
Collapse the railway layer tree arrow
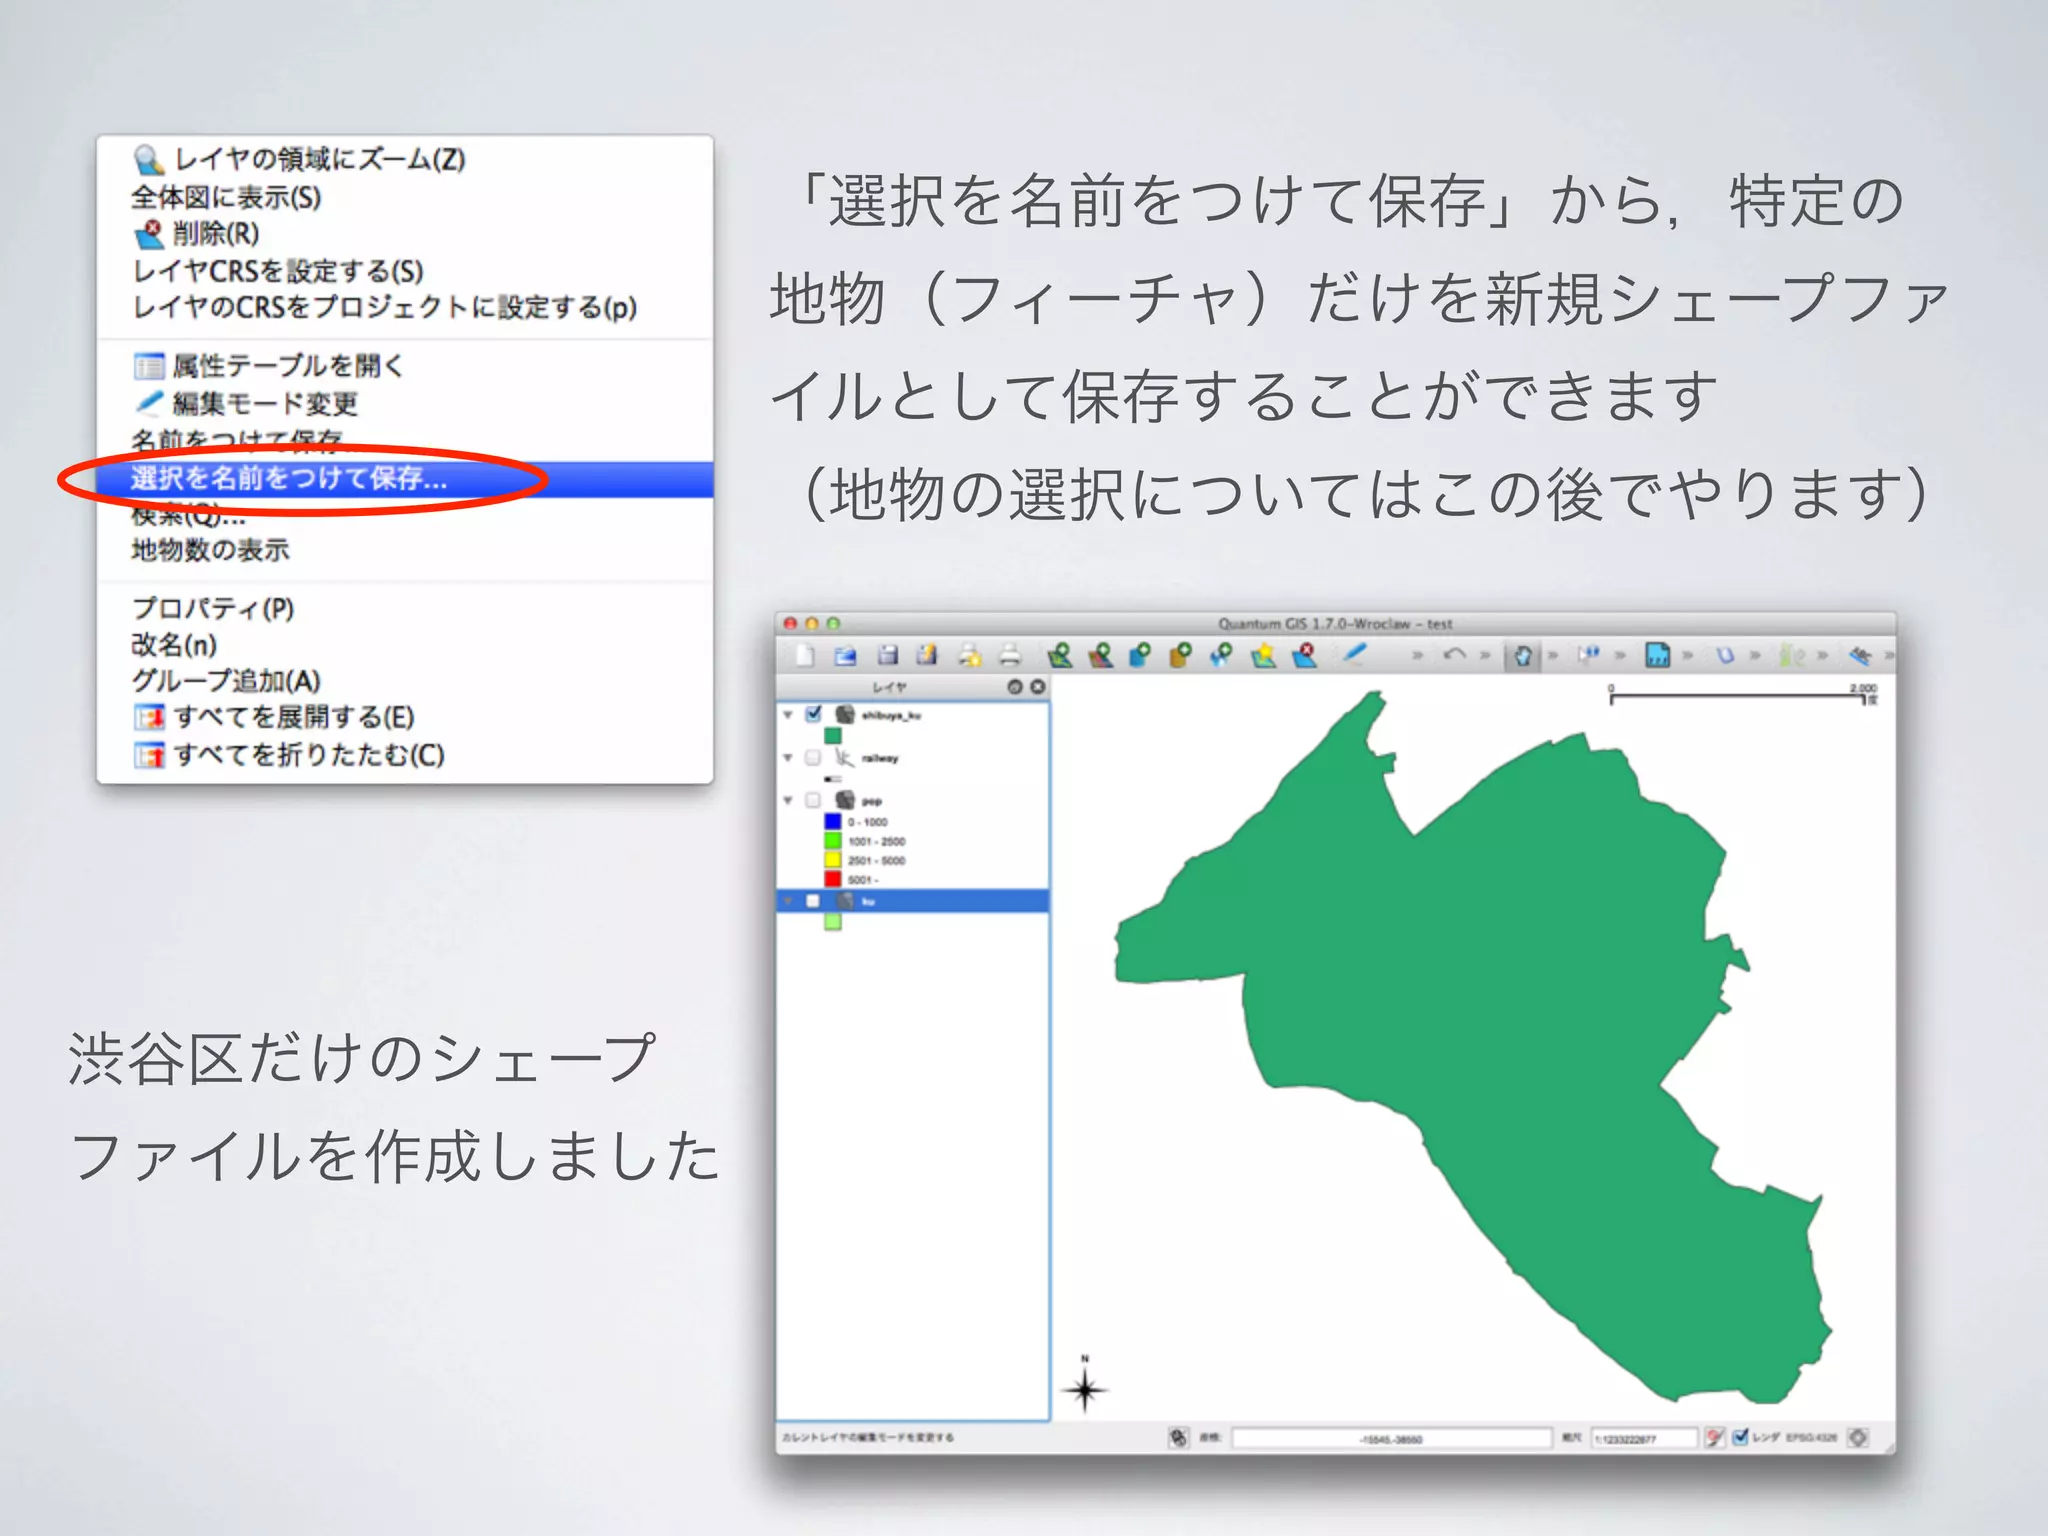788,758
